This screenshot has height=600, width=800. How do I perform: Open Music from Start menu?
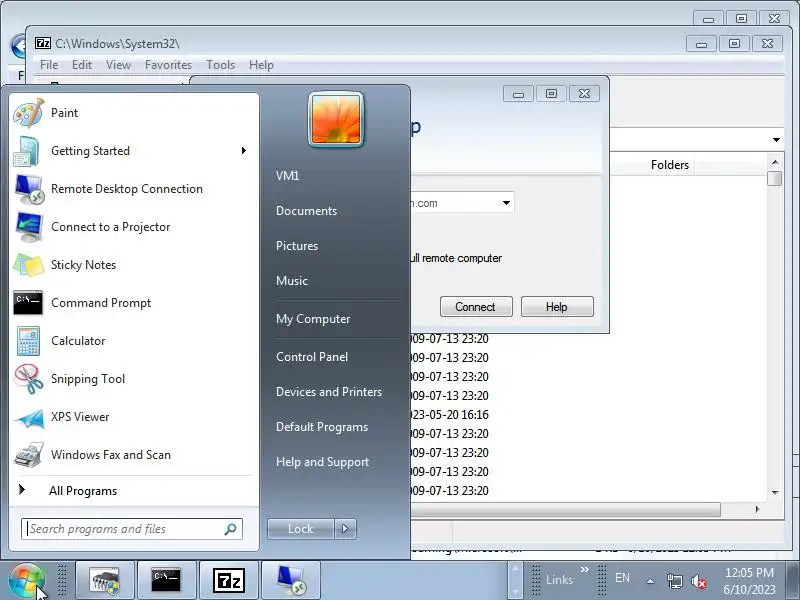pyautogui.click(x=292, y=281)
